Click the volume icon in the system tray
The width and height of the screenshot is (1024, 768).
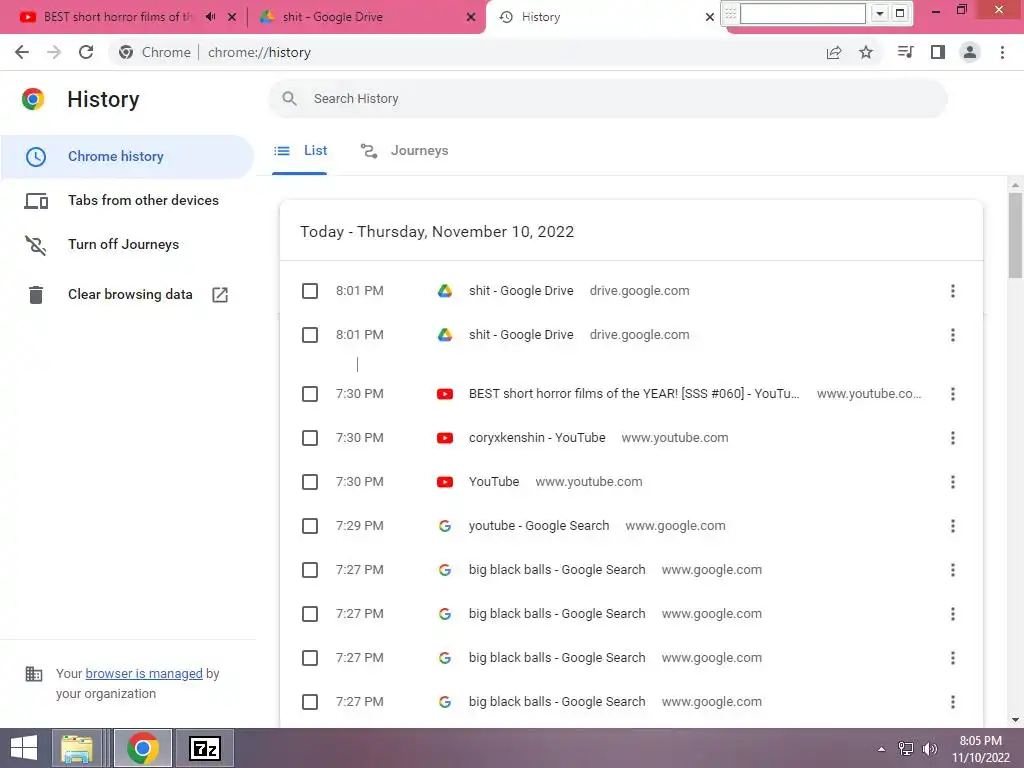pos(929,749)
